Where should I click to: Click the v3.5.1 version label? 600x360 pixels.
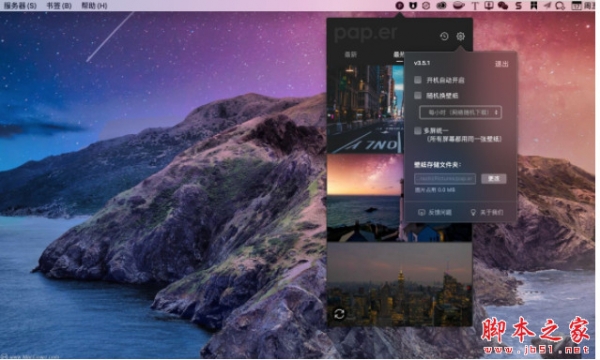[x=422, y=63]
